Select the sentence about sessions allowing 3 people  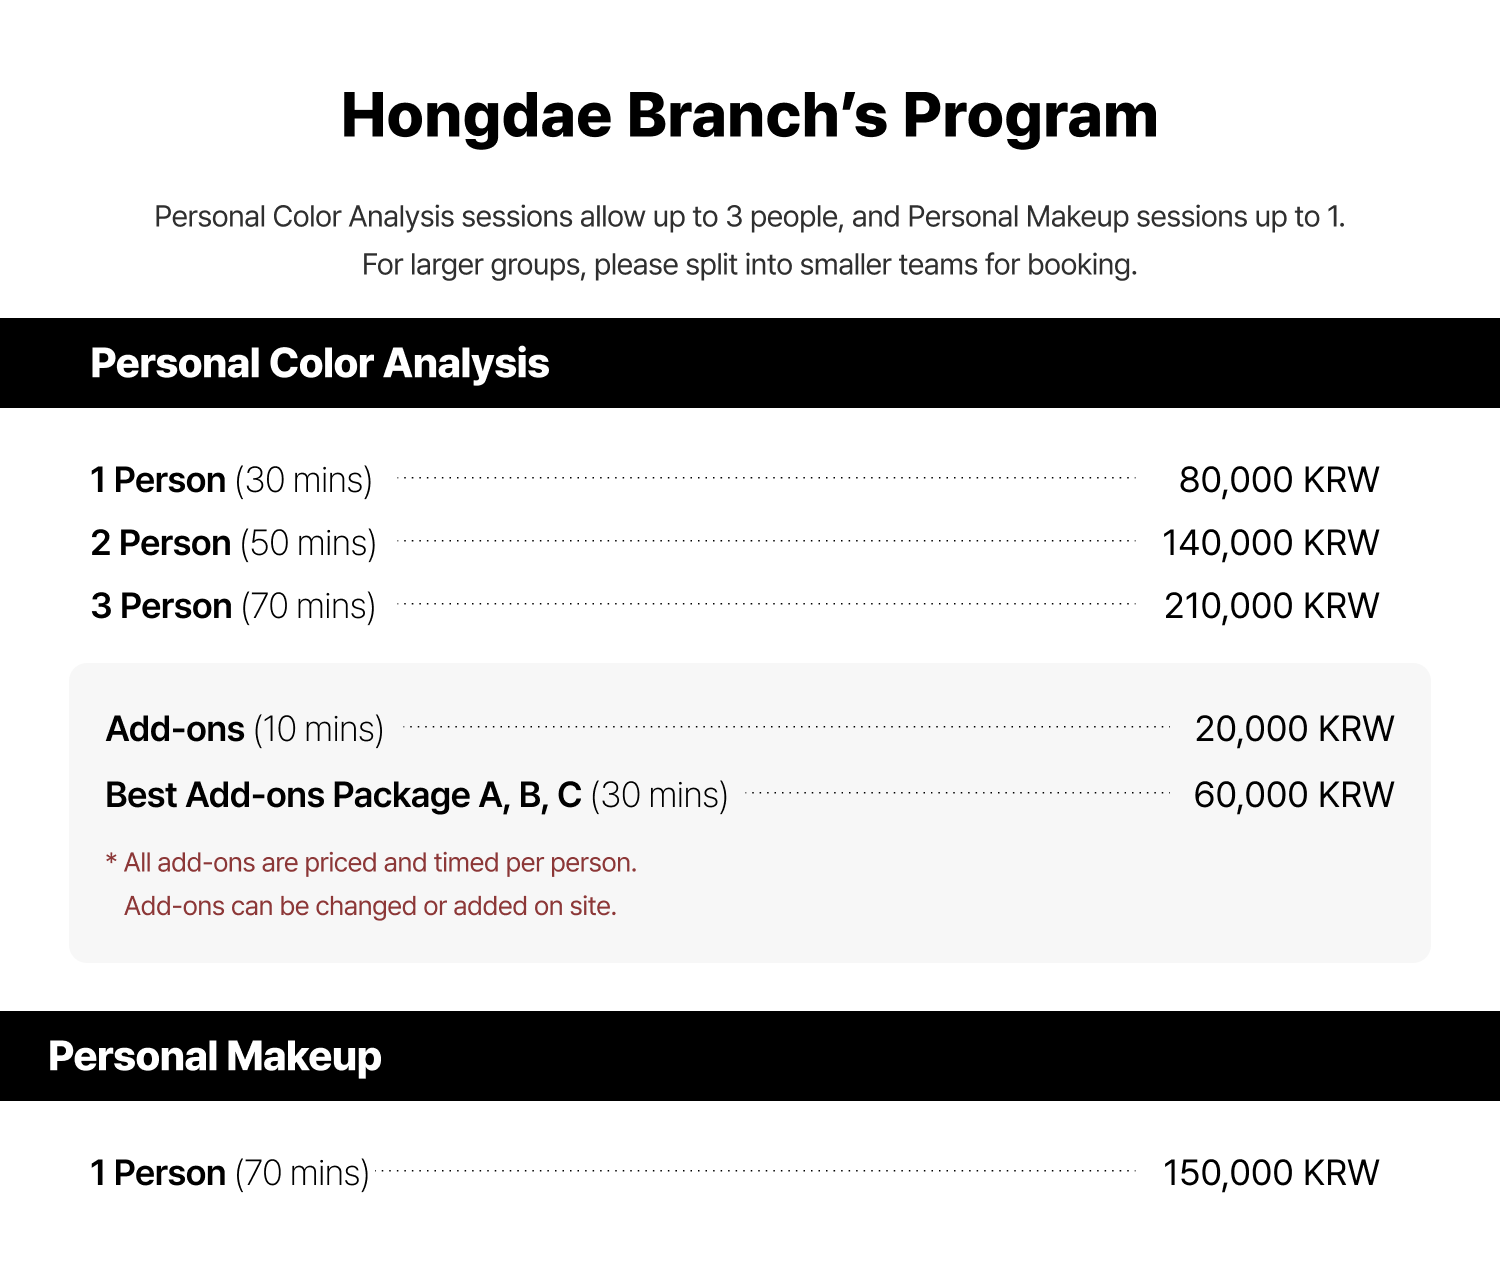(x=749, y=217)
